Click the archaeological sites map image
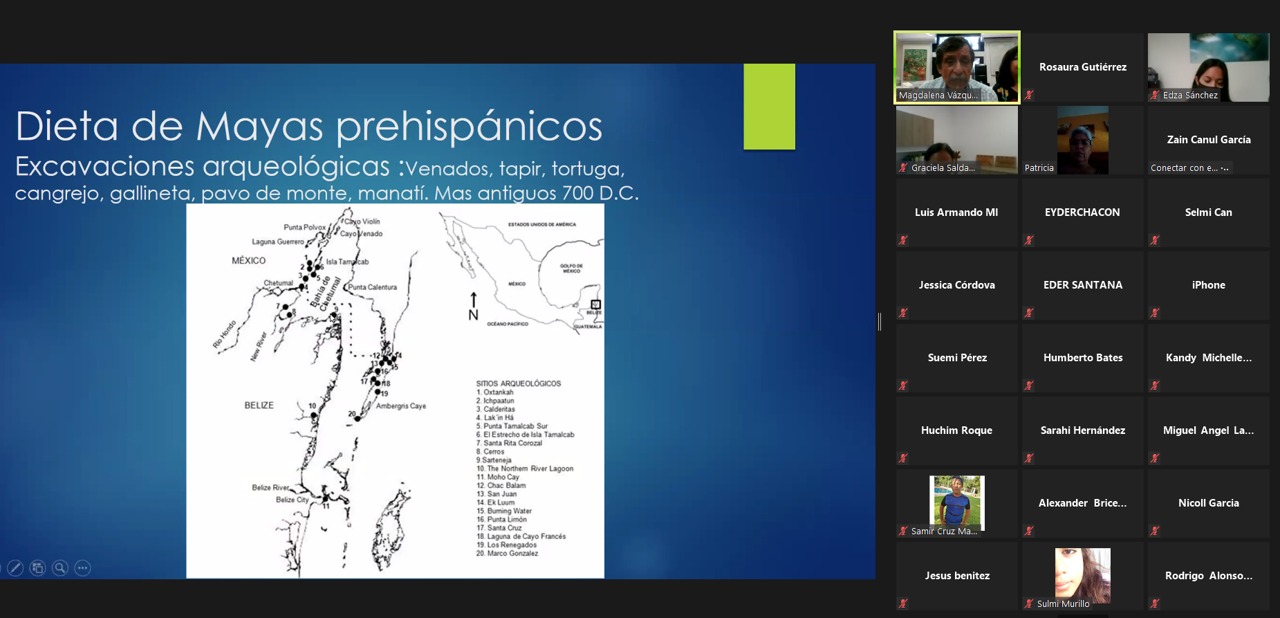 (395, 390)
